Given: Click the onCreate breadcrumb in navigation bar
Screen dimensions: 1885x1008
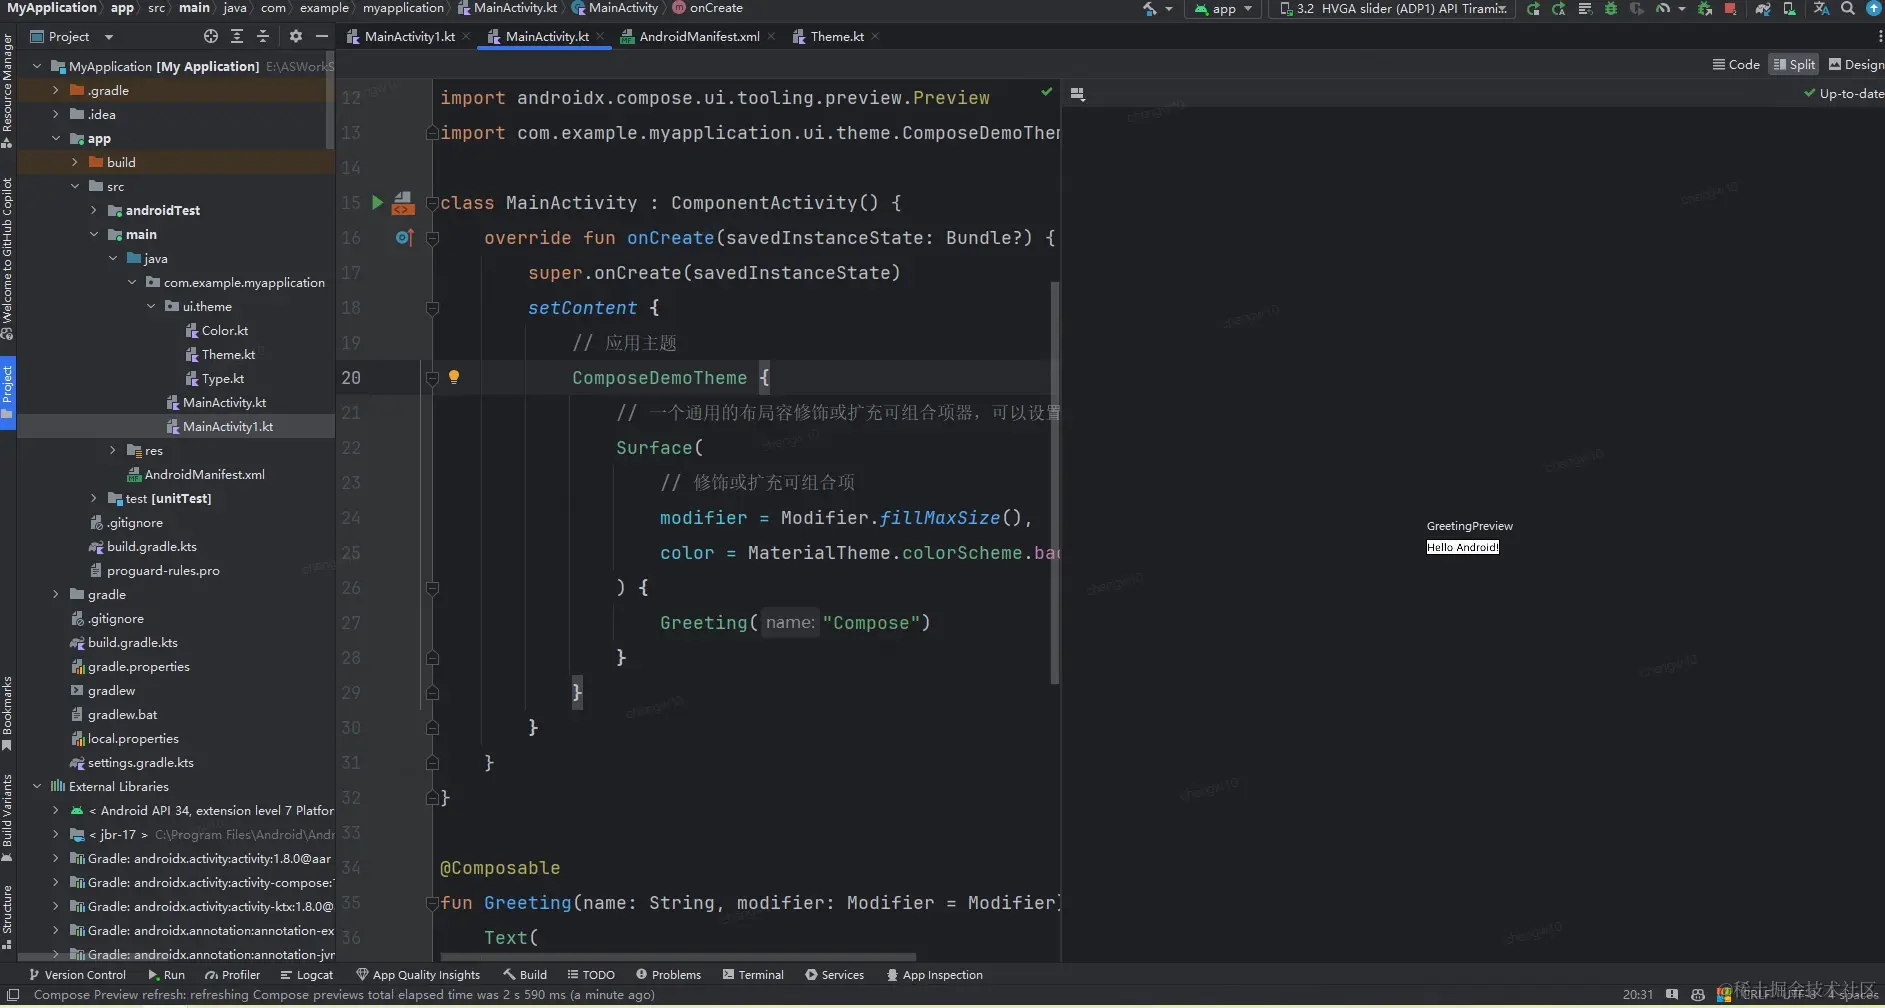Looking at the screenshot, I should pyautogui.click(x=708, y=8).
